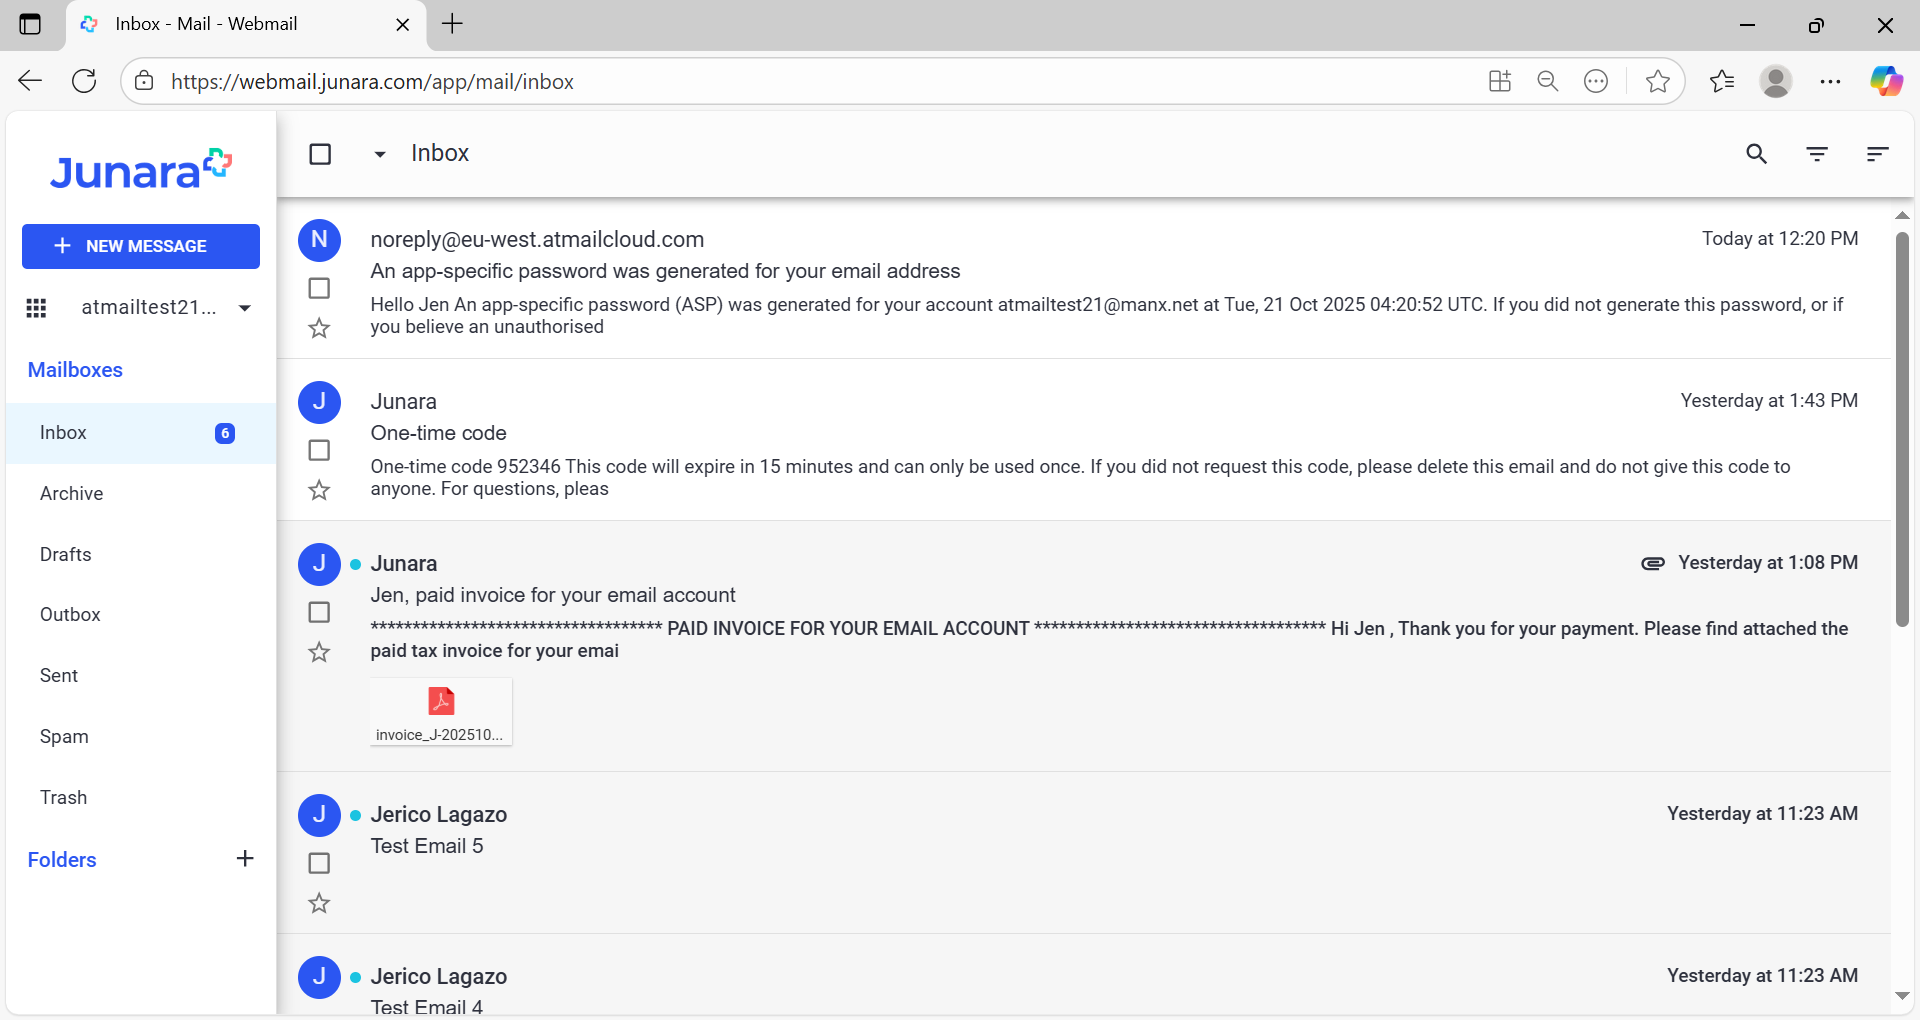Open the One-time code email subject
This screenshot has height=1020, width=1920.
[x=438, y=433]
